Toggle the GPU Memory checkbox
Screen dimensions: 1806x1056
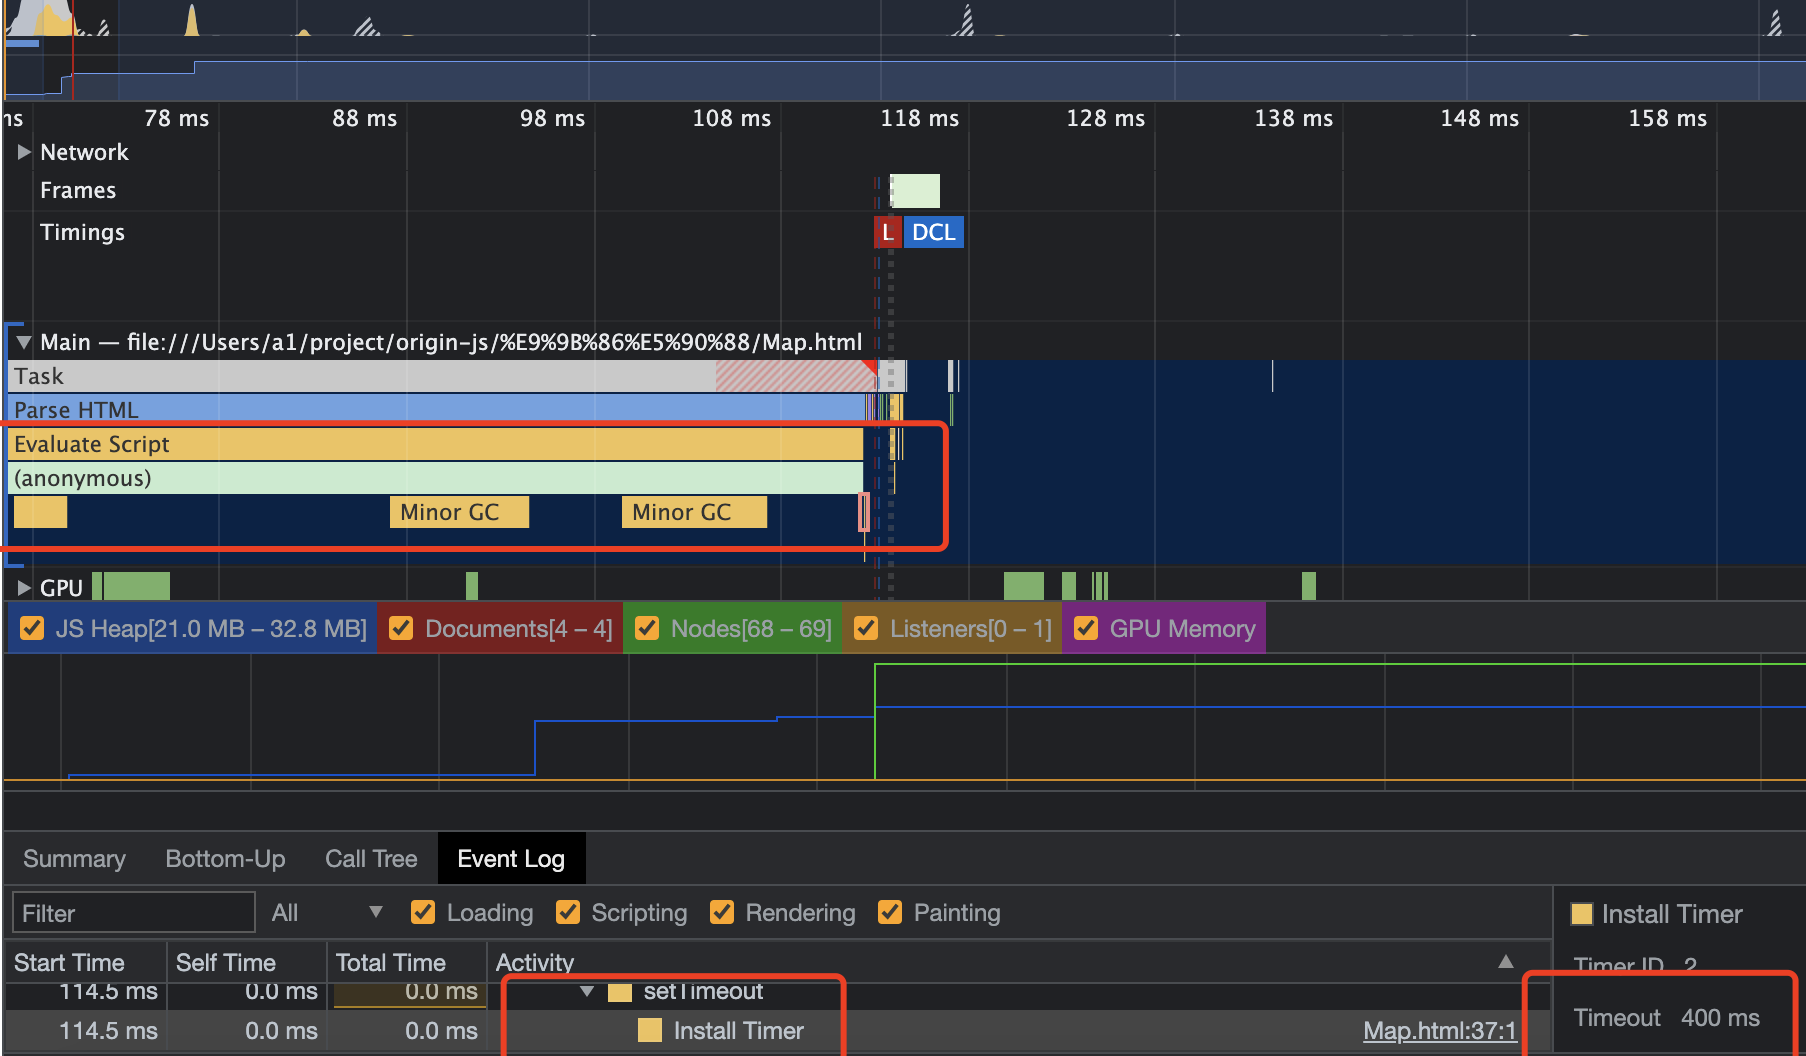click(x=1085, y=628)
